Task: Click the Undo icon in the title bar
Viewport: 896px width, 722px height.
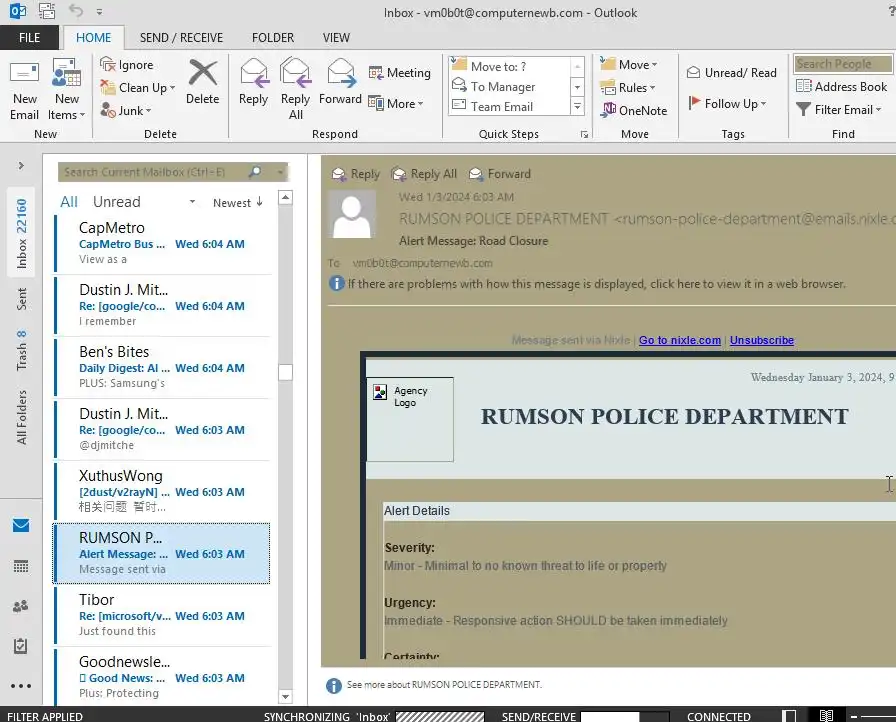Action: [x=75, y=11]
